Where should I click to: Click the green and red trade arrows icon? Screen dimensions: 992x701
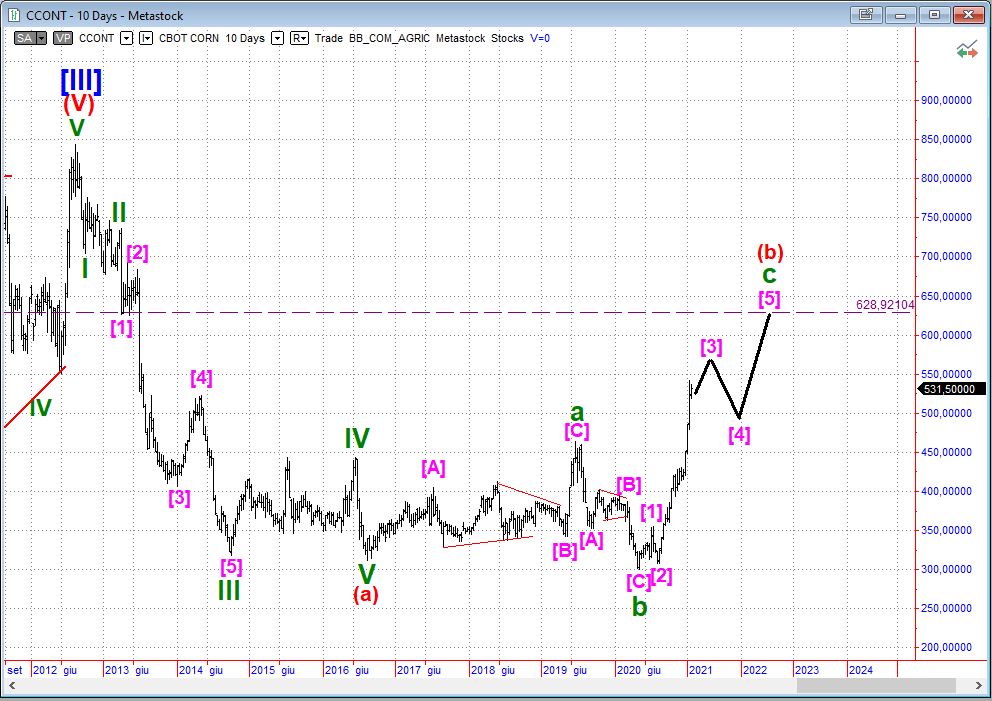point(967,51)
